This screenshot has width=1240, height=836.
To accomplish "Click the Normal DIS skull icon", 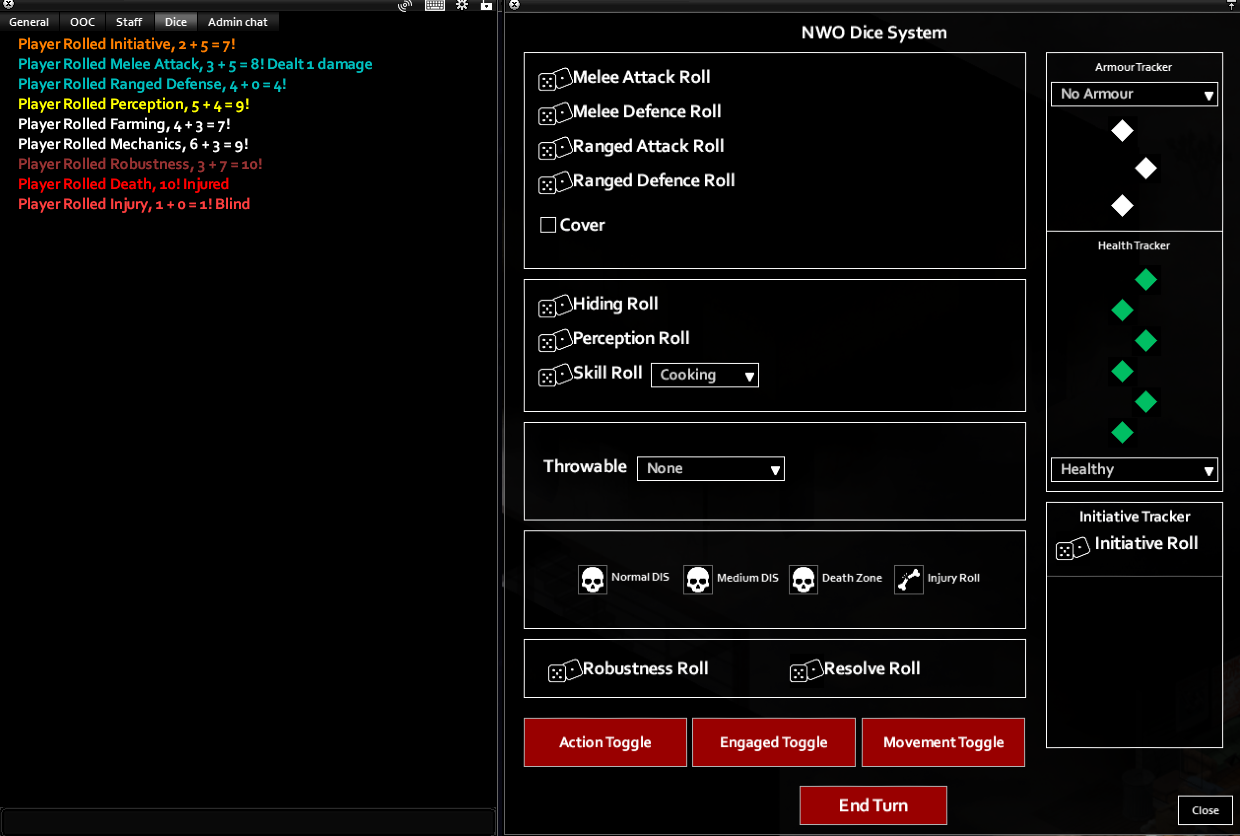I will tap(593, 580).
